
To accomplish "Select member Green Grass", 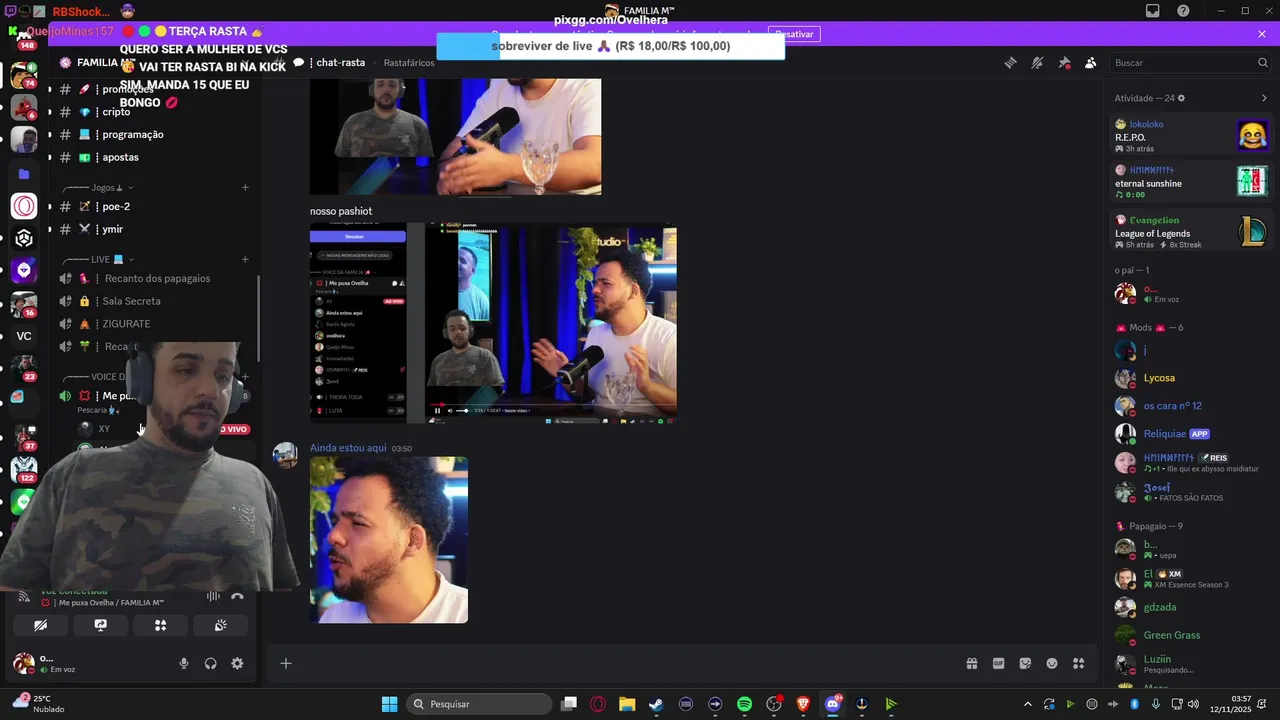I will [1191, 635].
